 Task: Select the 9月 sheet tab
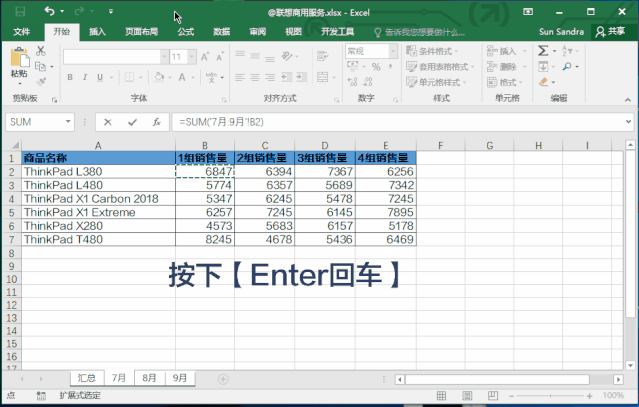(180, 378)
